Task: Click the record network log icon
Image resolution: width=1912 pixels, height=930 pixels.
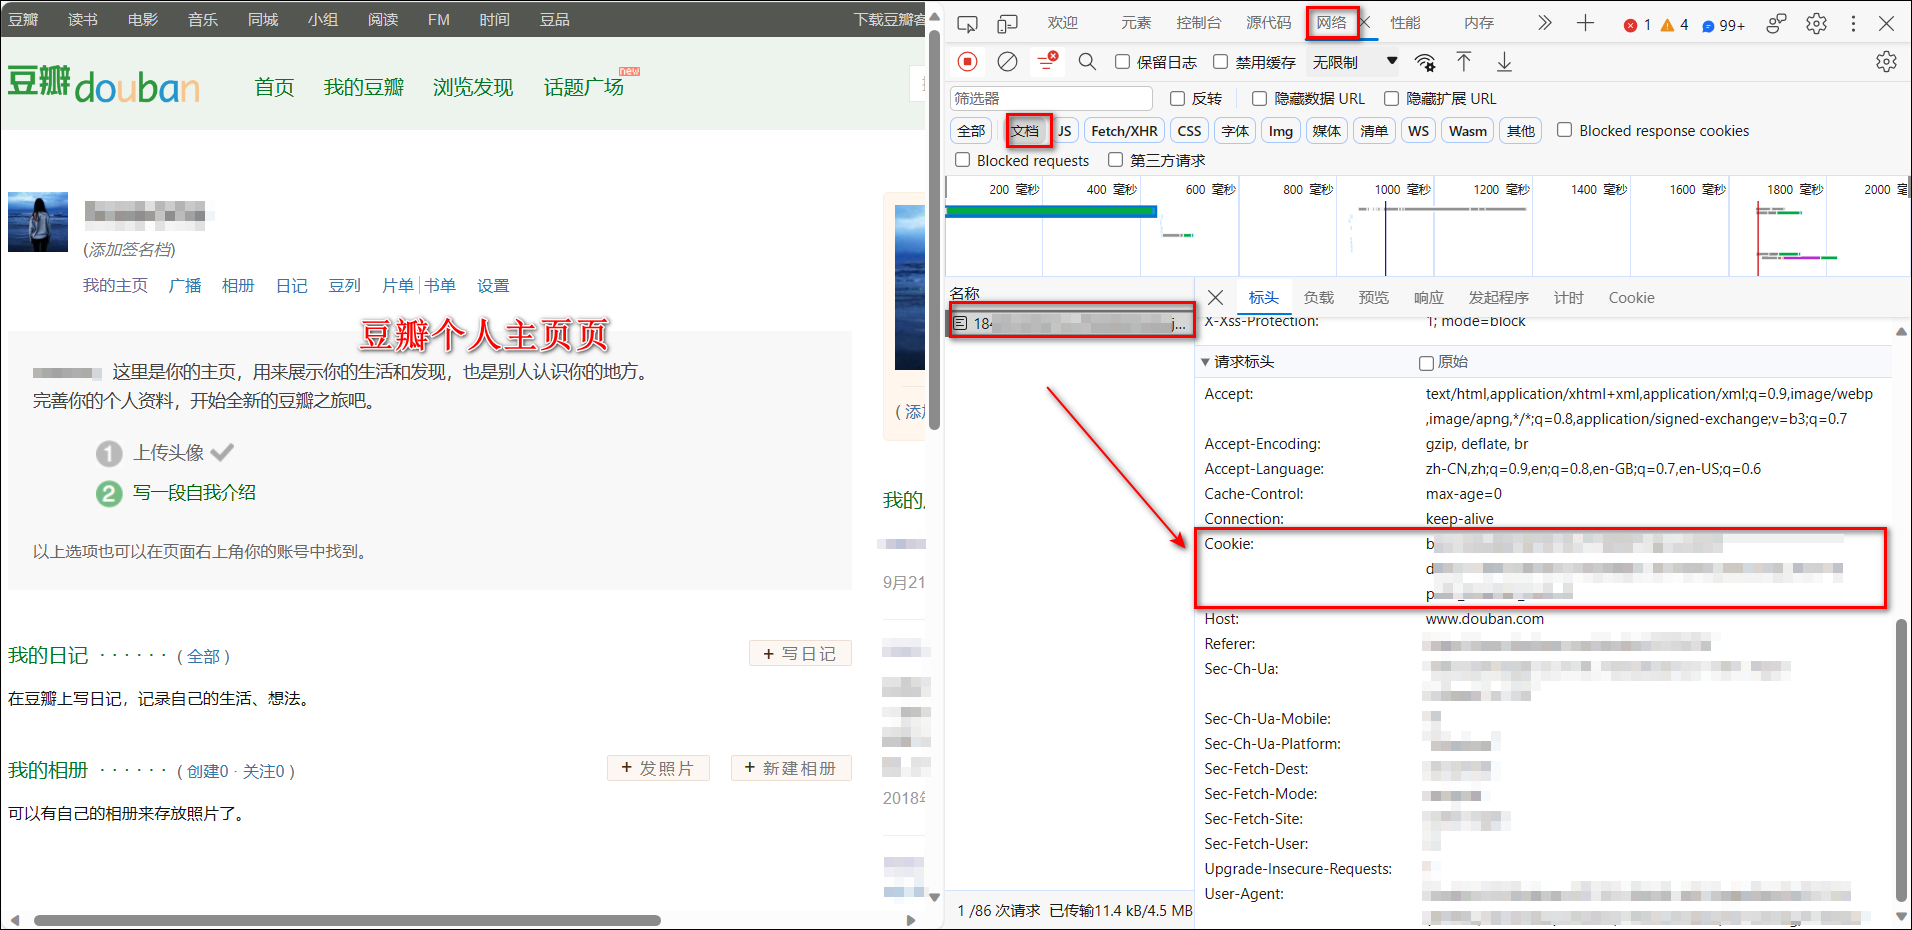Action: click(967, 62)
